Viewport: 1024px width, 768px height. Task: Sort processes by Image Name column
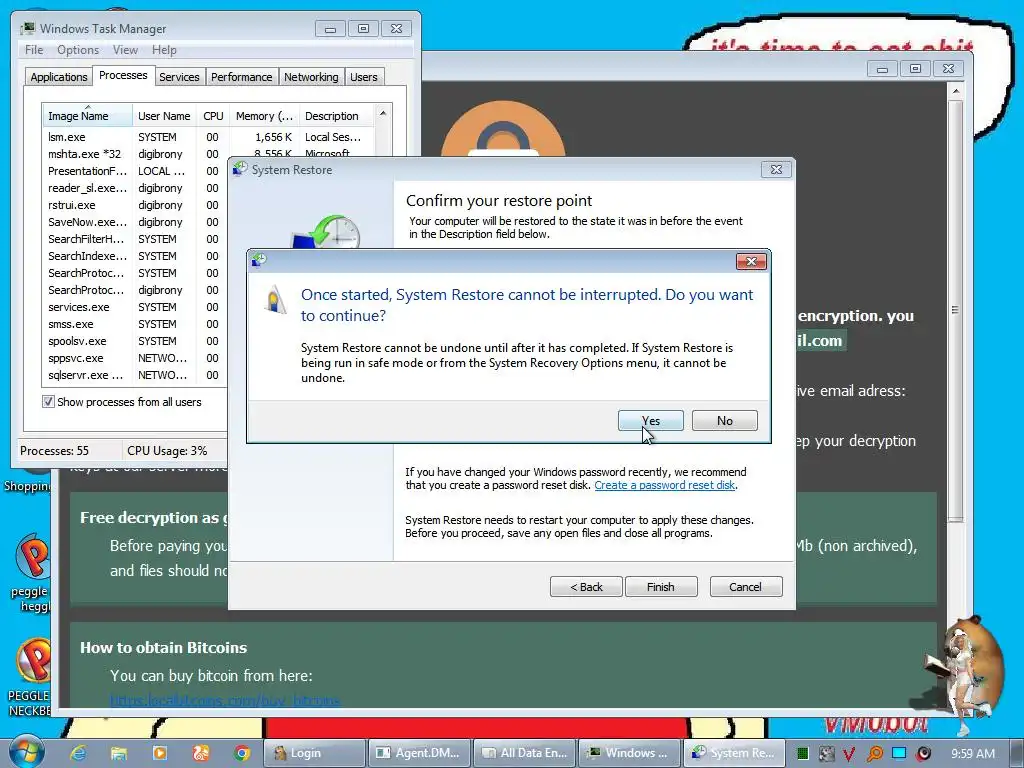(x=87, y=116)
